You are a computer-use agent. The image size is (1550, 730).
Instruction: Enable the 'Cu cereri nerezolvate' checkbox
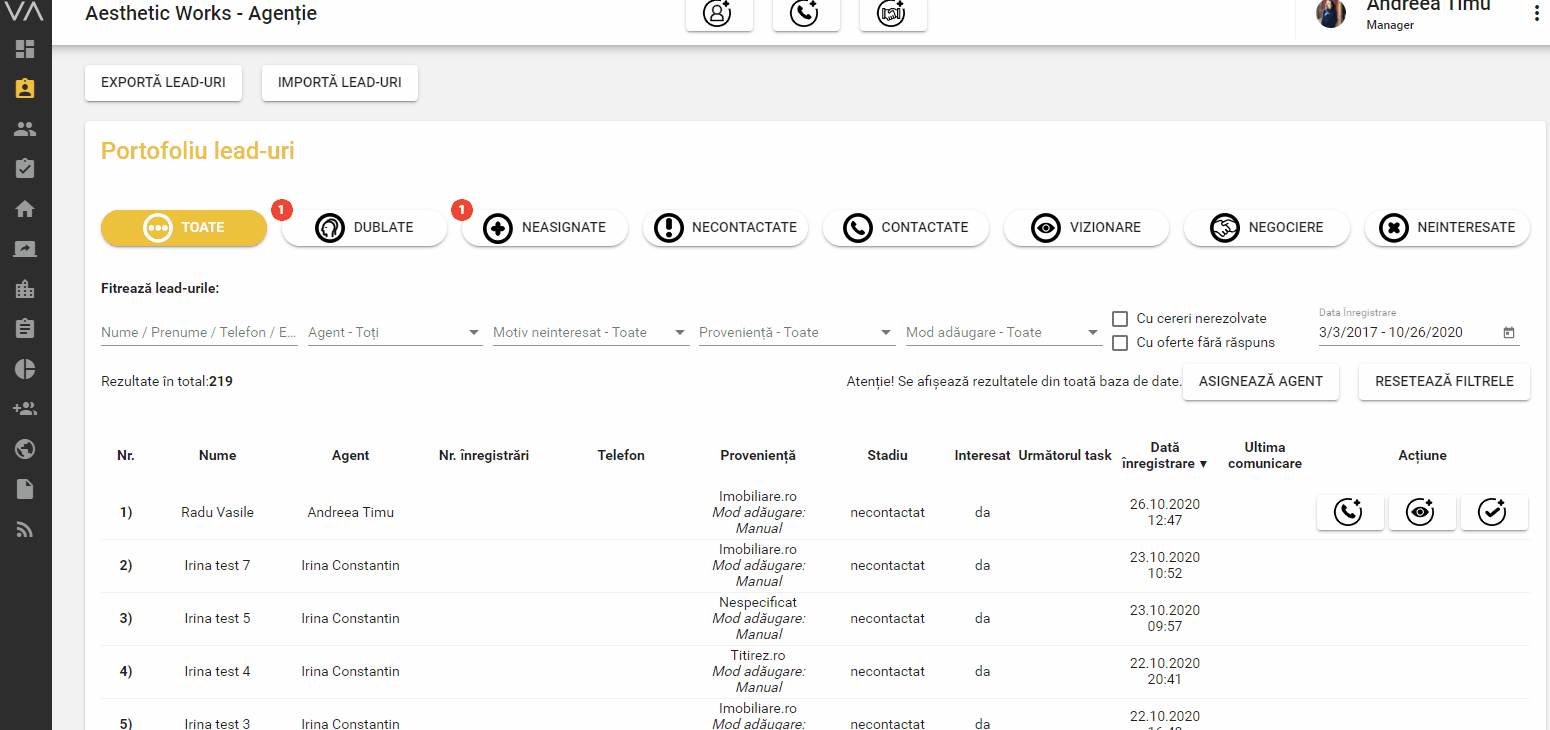point(1120,319)
